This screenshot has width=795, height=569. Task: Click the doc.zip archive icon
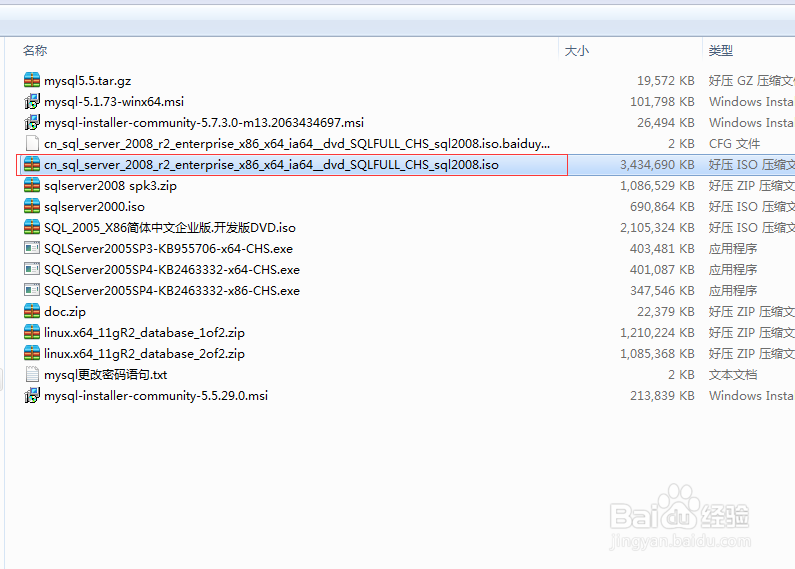coord(32,311)
